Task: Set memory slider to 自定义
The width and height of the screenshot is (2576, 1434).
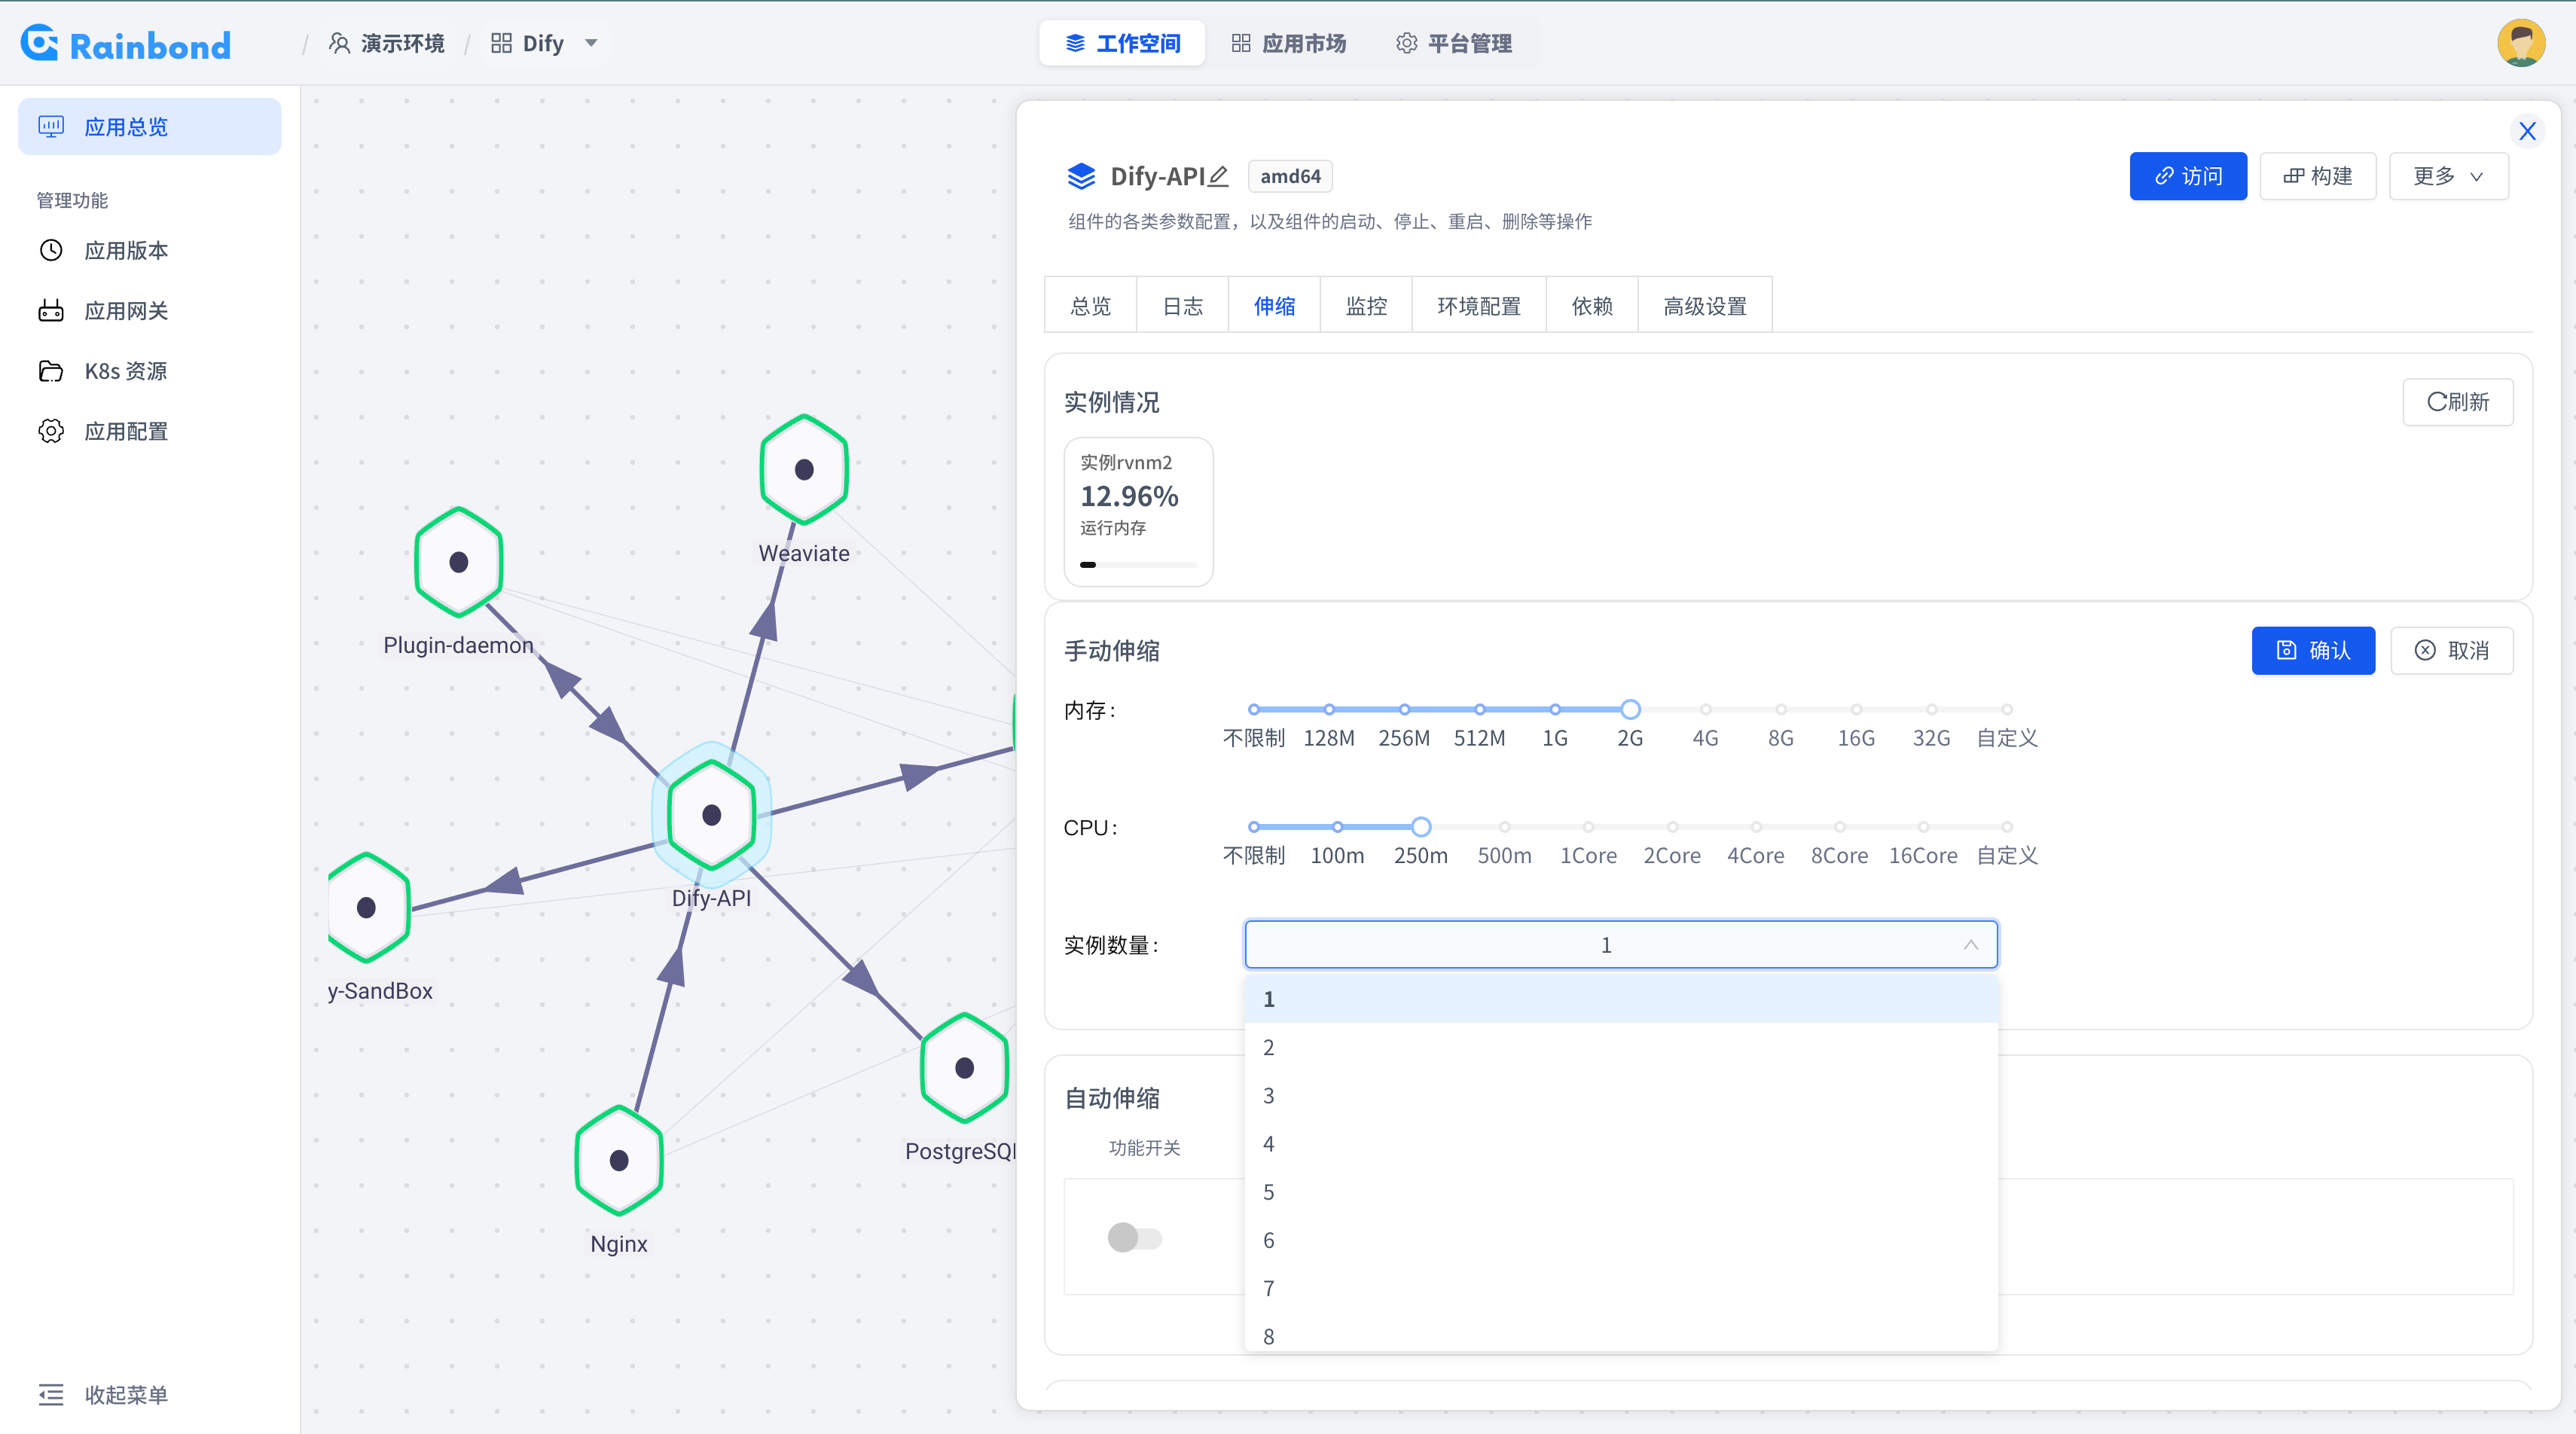Action: pyautogui.click(x=2006, y=709)
